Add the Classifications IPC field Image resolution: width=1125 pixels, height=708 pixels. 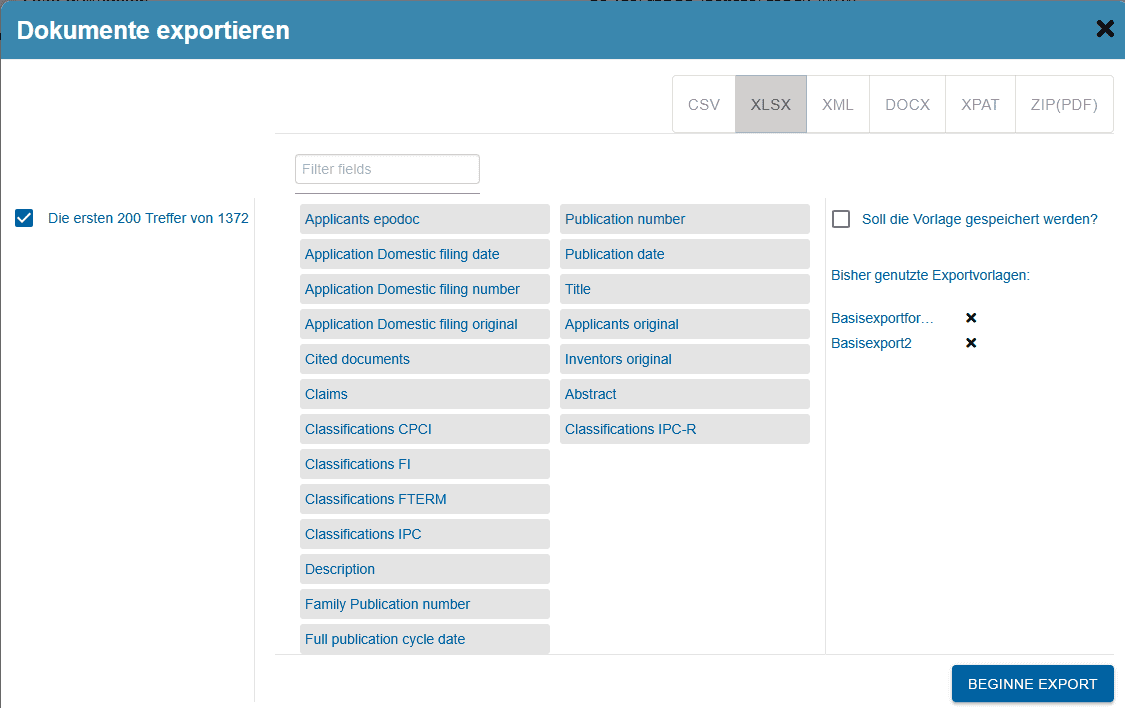424,534
